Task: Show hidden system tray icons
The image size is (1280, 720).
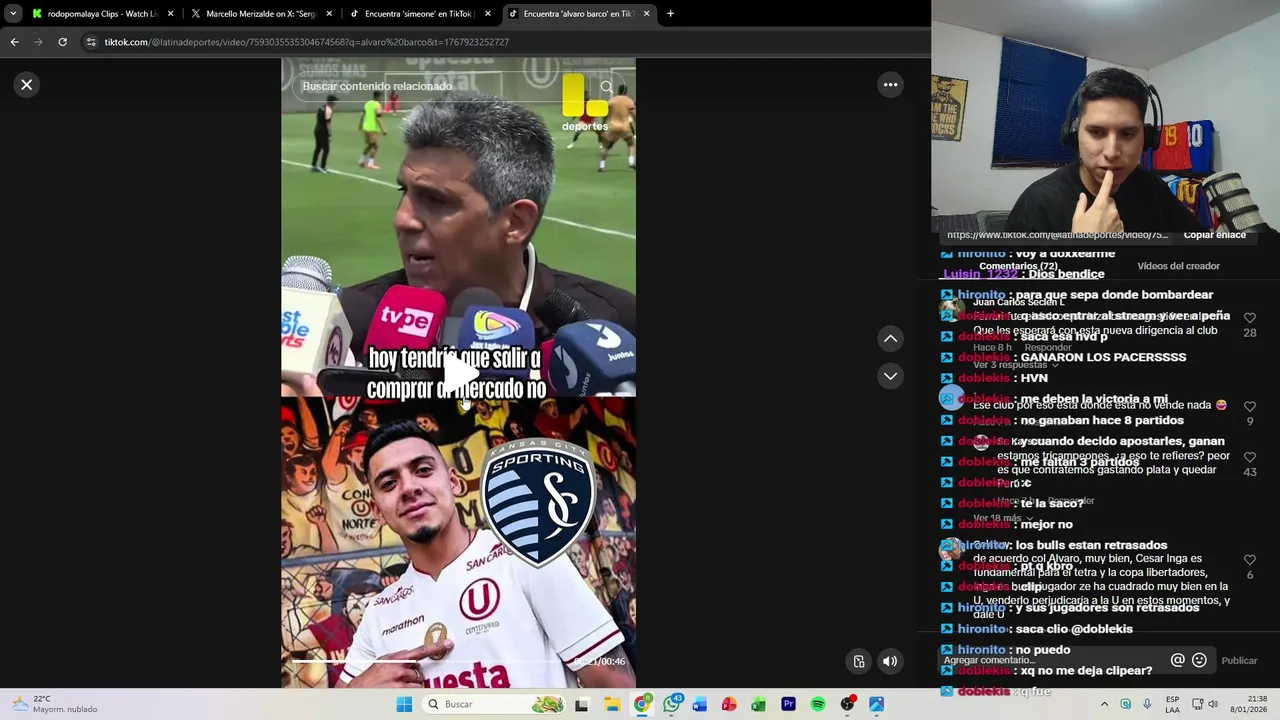Action: point(1104,704)
